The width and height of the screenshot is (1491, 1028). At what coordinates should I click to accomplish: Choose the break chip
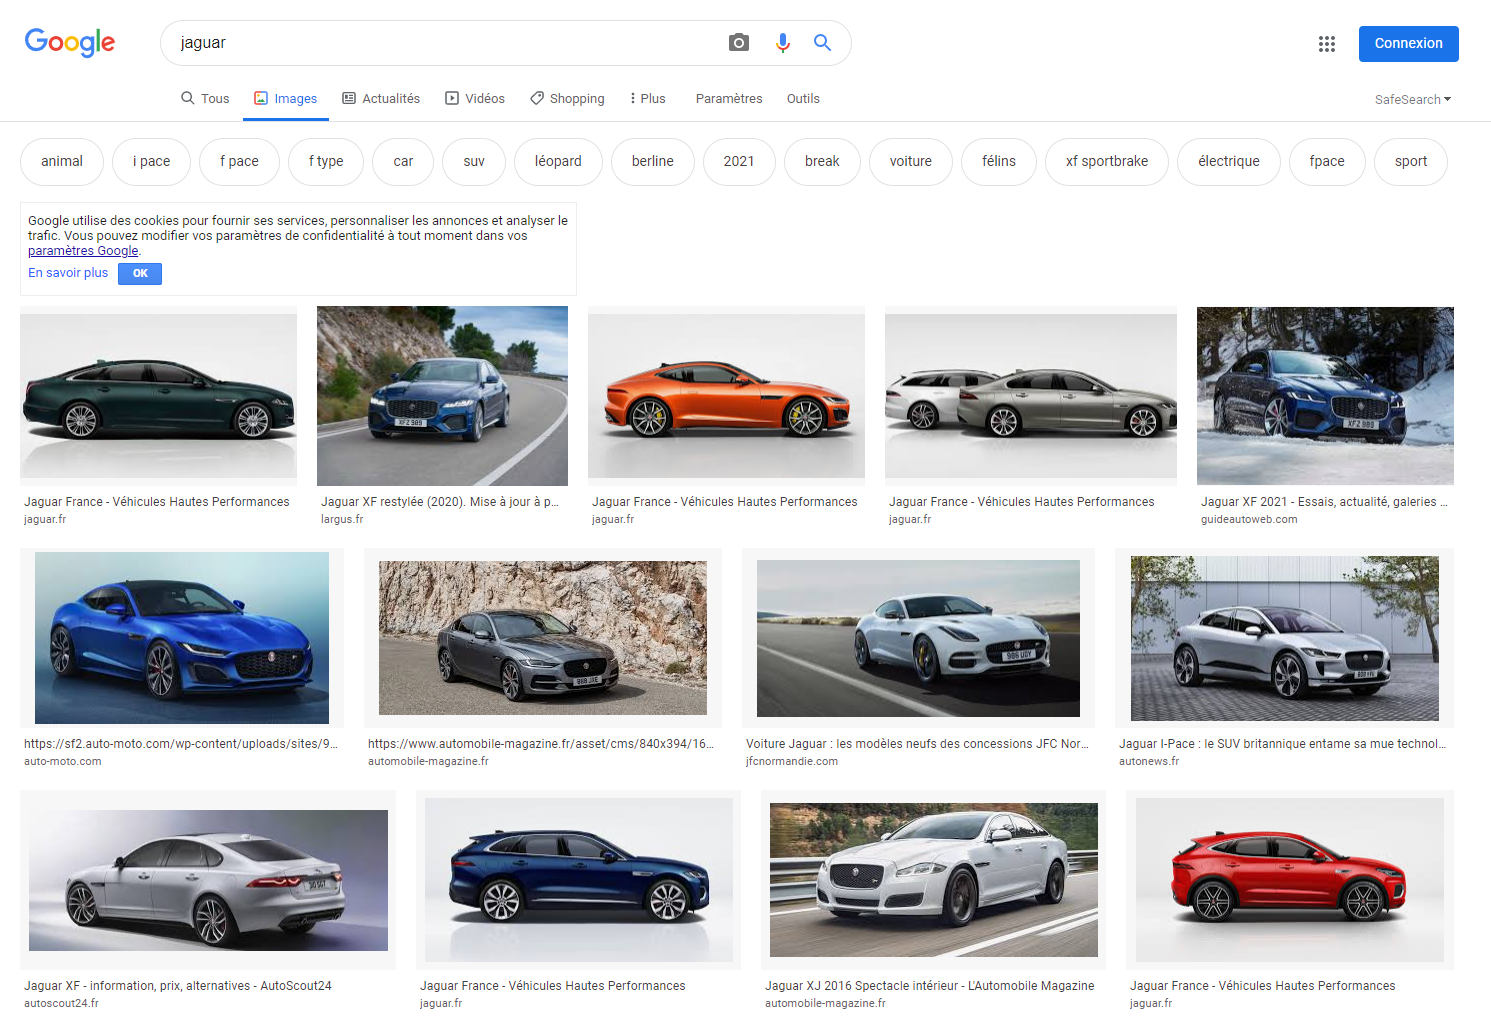click(822, 162)
